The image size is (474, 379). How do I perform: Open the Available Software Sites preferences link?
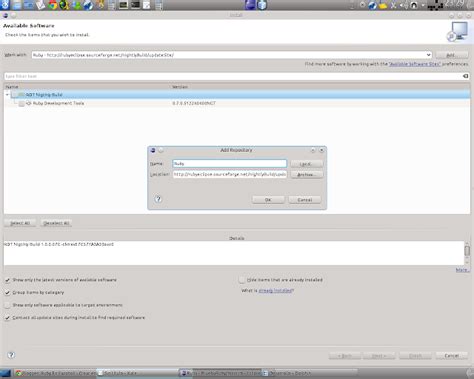pos(415,64)
